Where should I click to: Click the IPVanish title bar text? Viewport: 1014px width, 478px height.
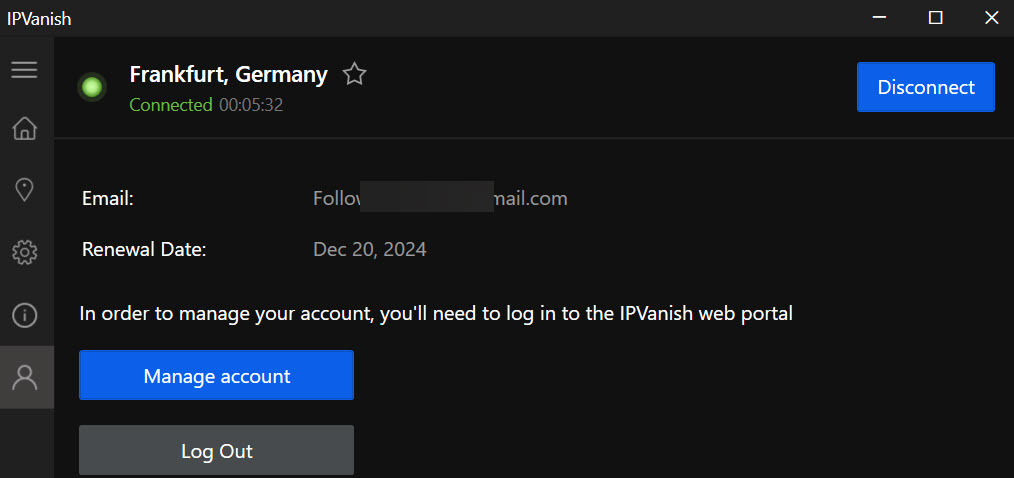[39, 18]
